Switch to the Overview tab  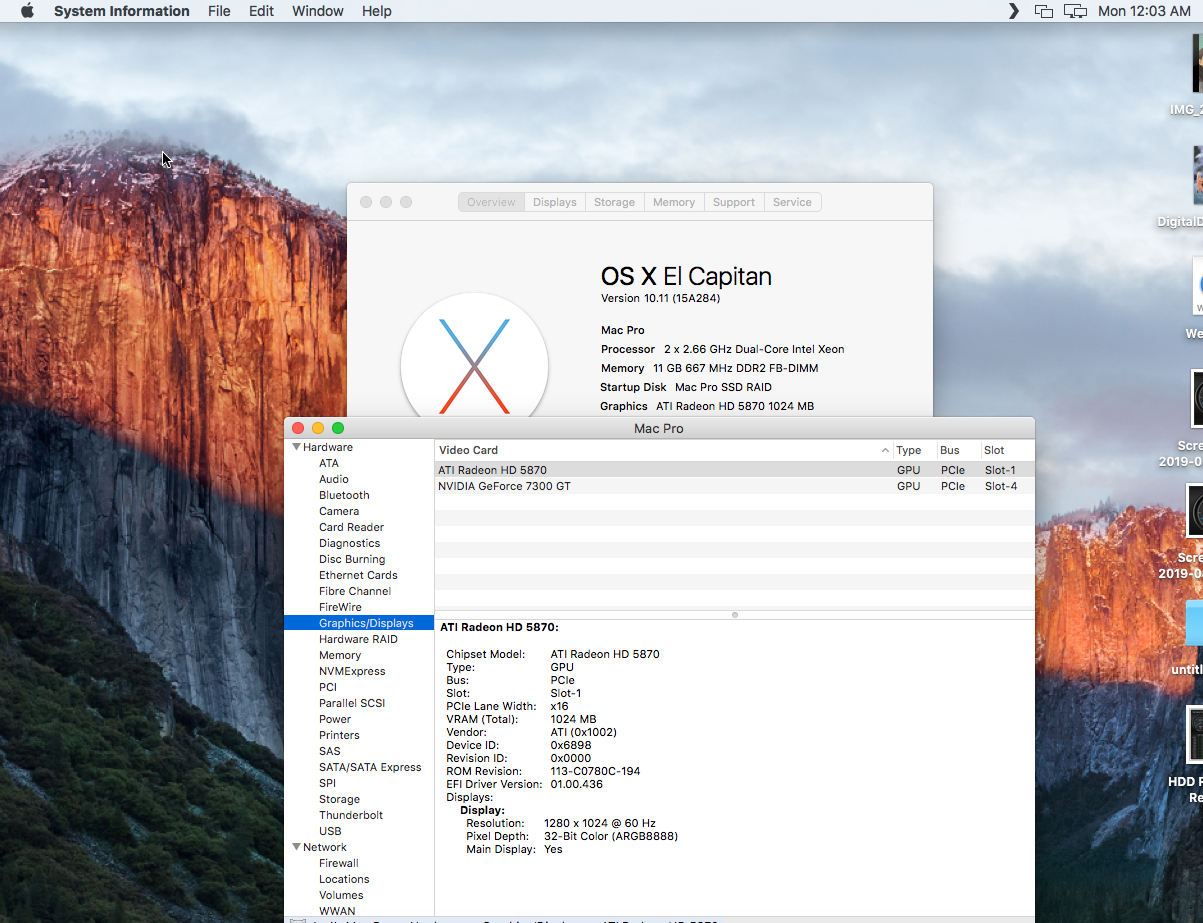point(491,202)
